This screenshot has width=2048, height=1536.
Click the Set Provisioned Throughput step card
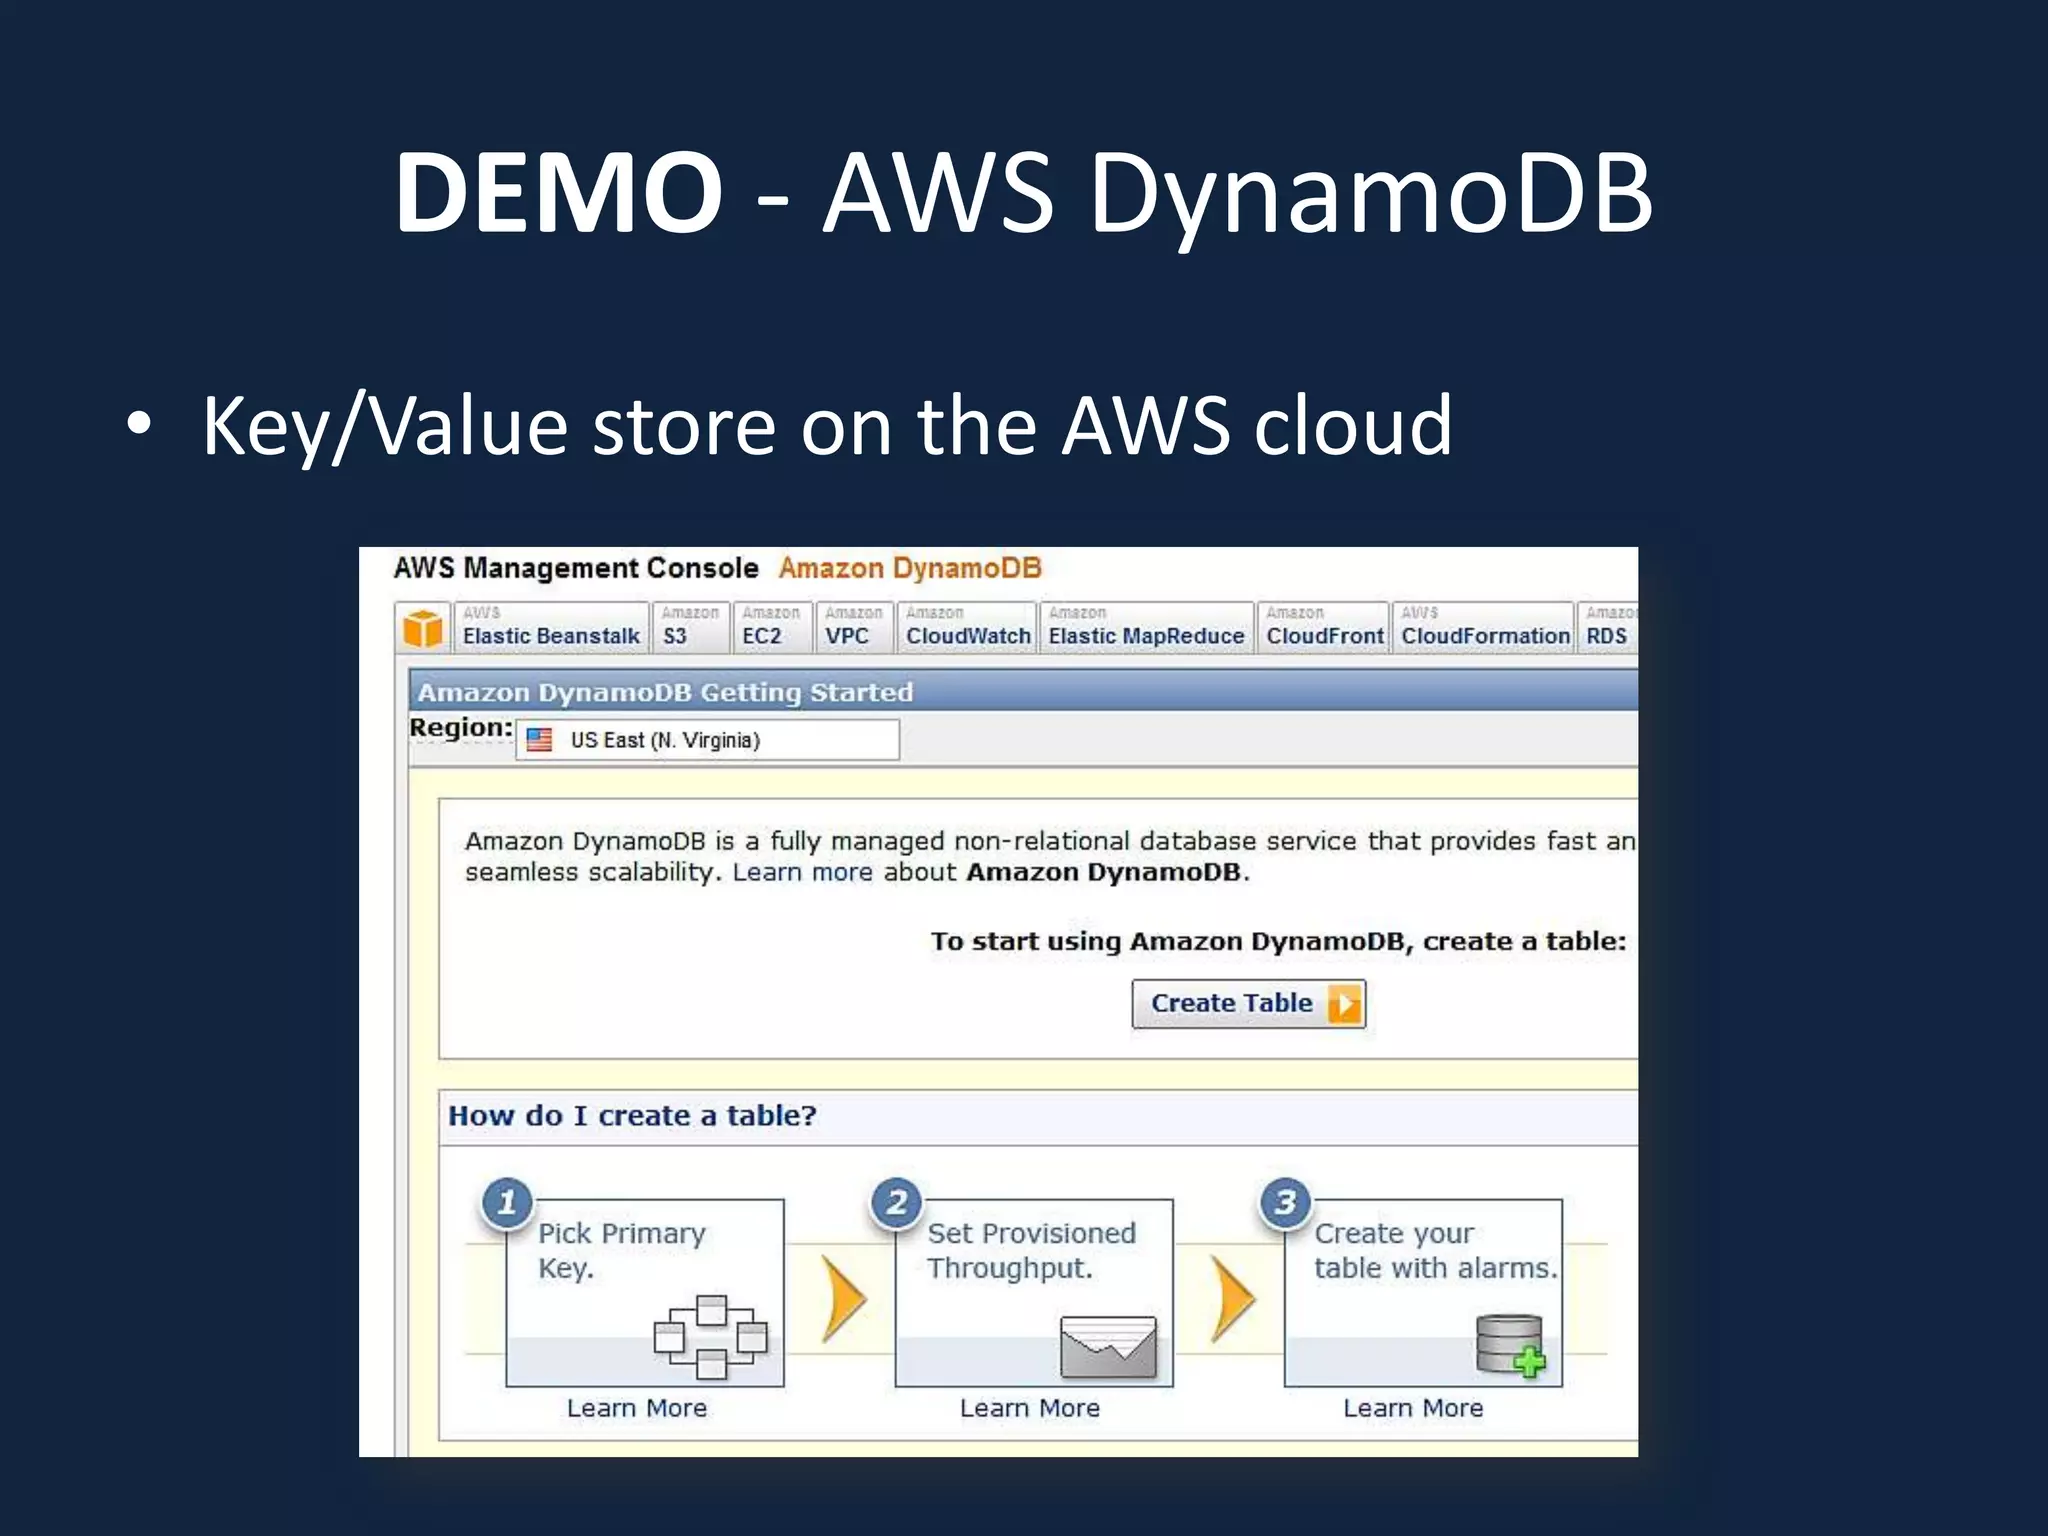(1034, 1293)
